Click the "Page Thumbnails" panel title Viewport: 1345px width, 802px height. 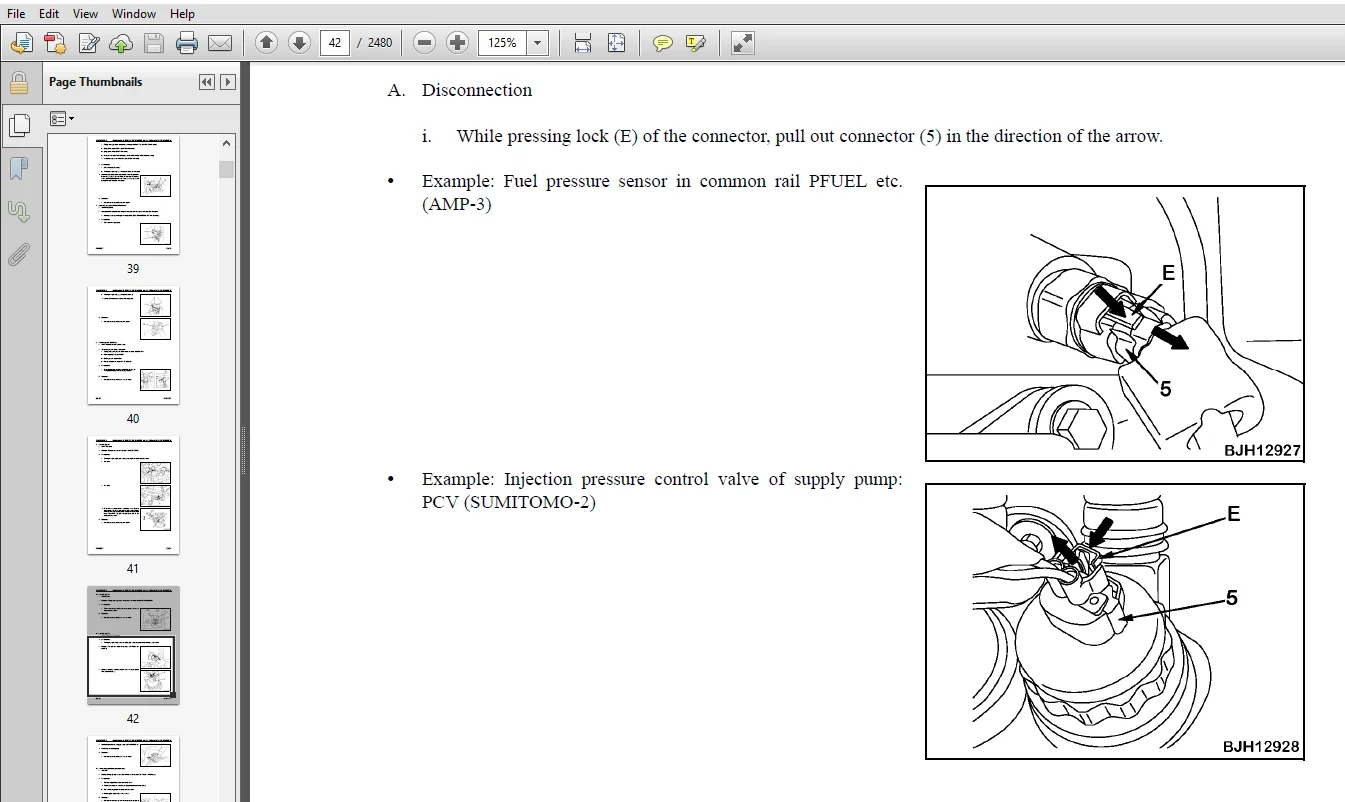(96, 82)
